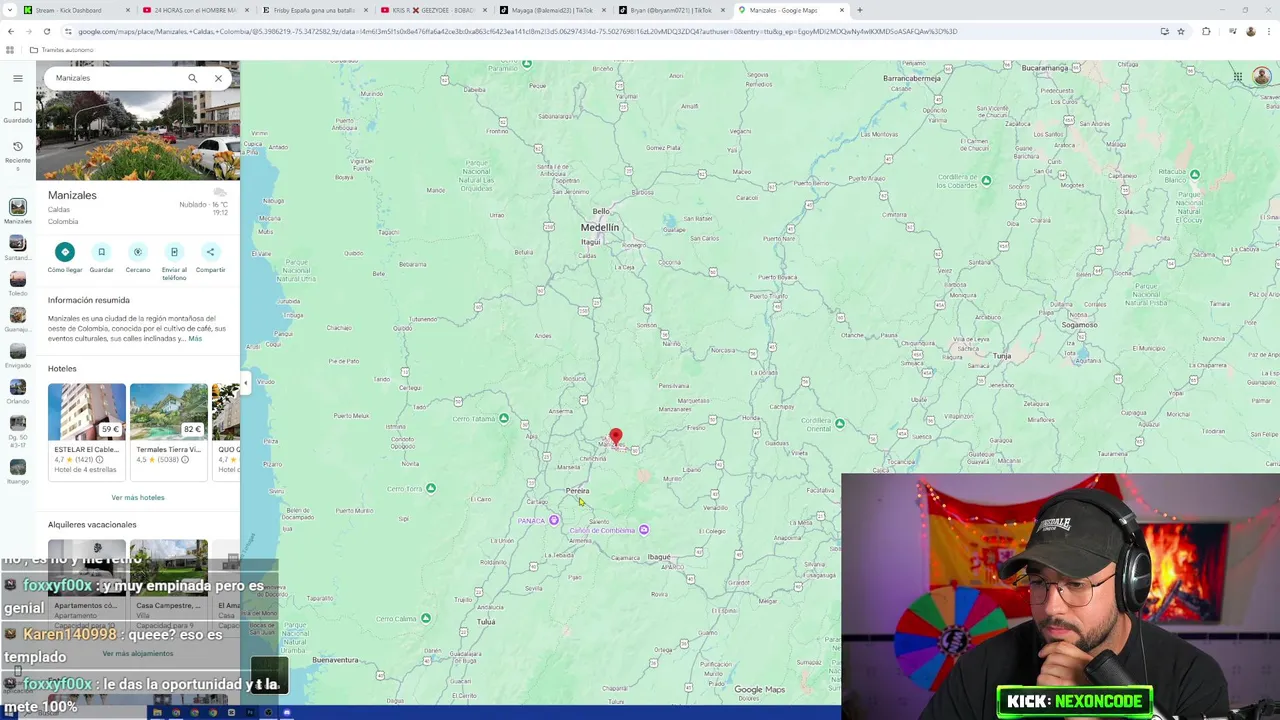Click the Pereira label on the map
This screenshot has width=1280, height=720.
point(578,491)
